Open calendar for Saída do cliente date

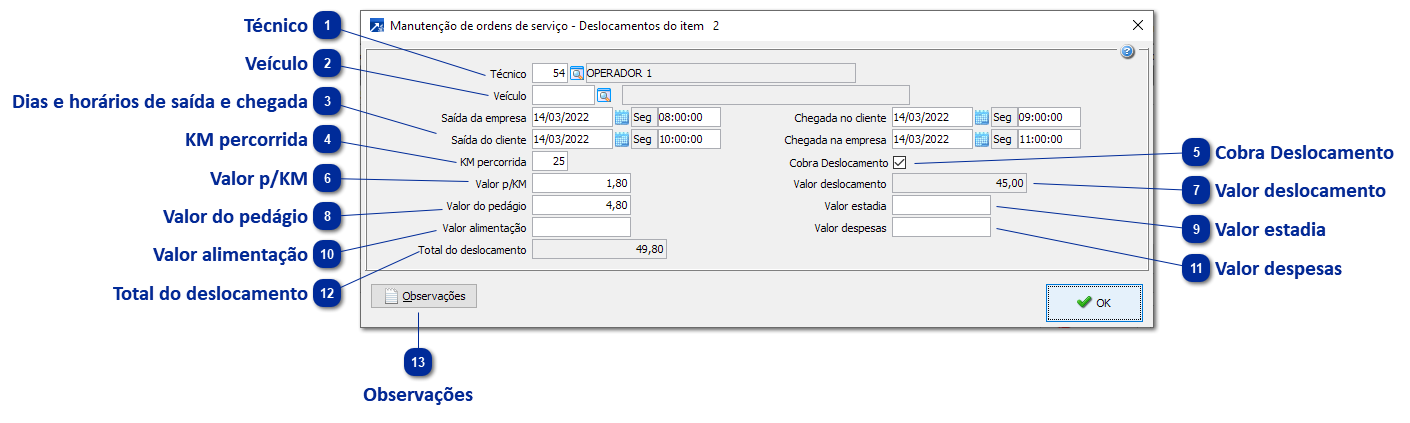coord(622,139)
